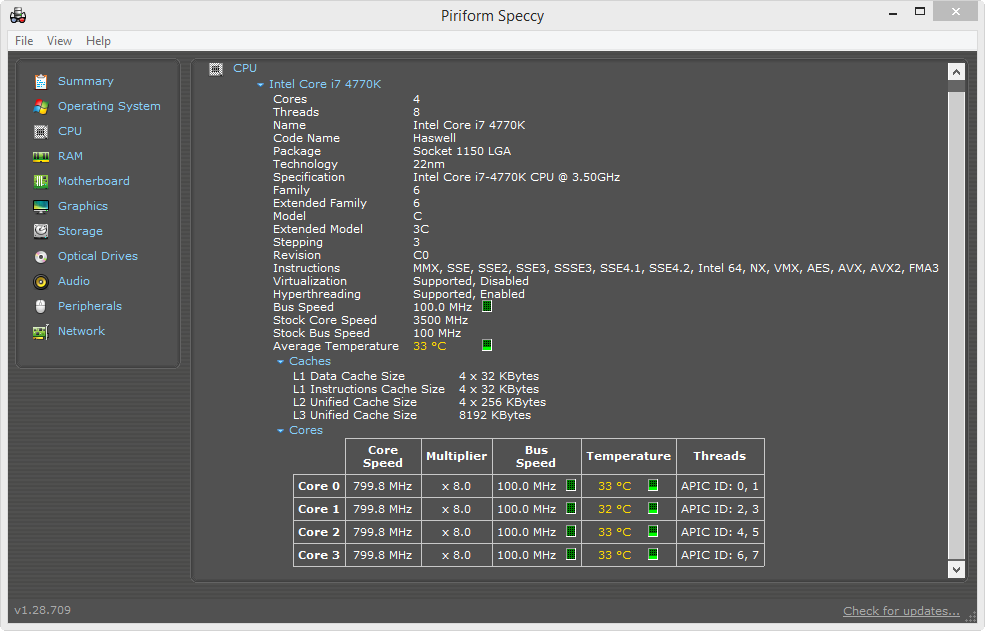Click the Caches section heading text

coord(310,361)
